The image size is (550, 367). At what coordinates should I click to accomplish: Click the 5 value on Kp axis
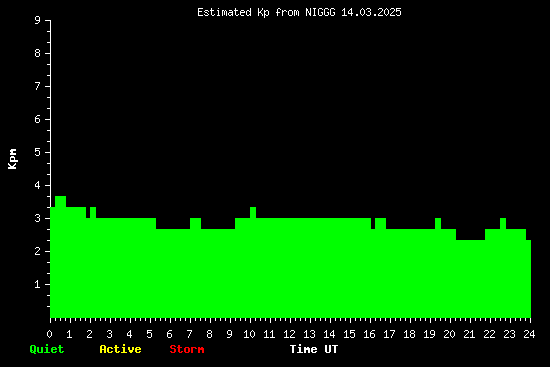(x=38, y=152)
